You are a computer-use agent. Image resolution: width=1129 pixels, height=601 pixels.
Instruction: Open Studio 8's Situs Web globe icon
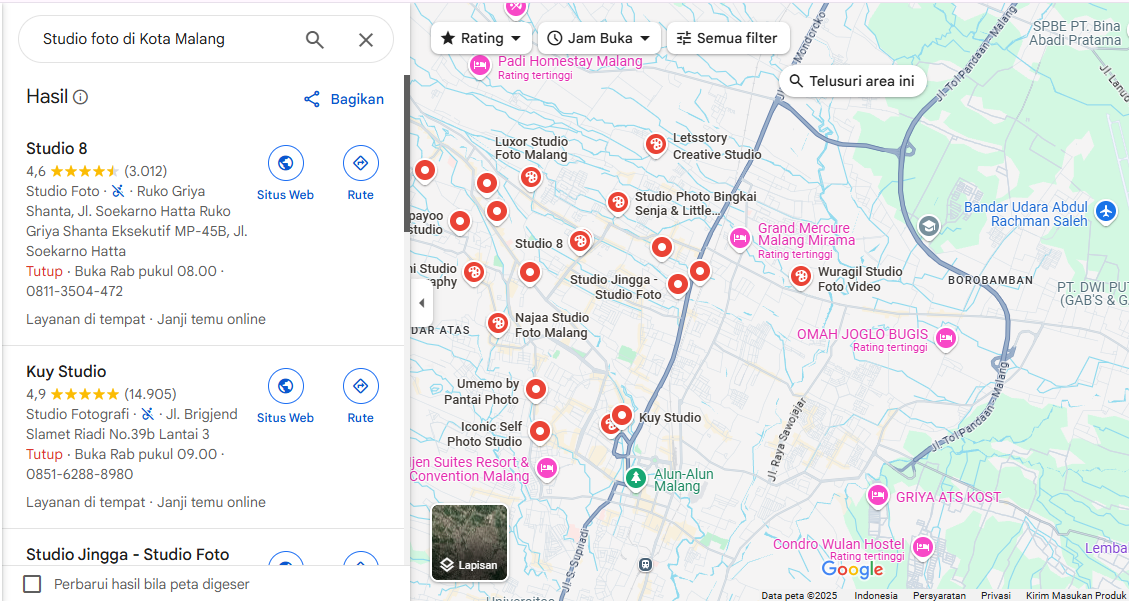[x=286, y=163]
